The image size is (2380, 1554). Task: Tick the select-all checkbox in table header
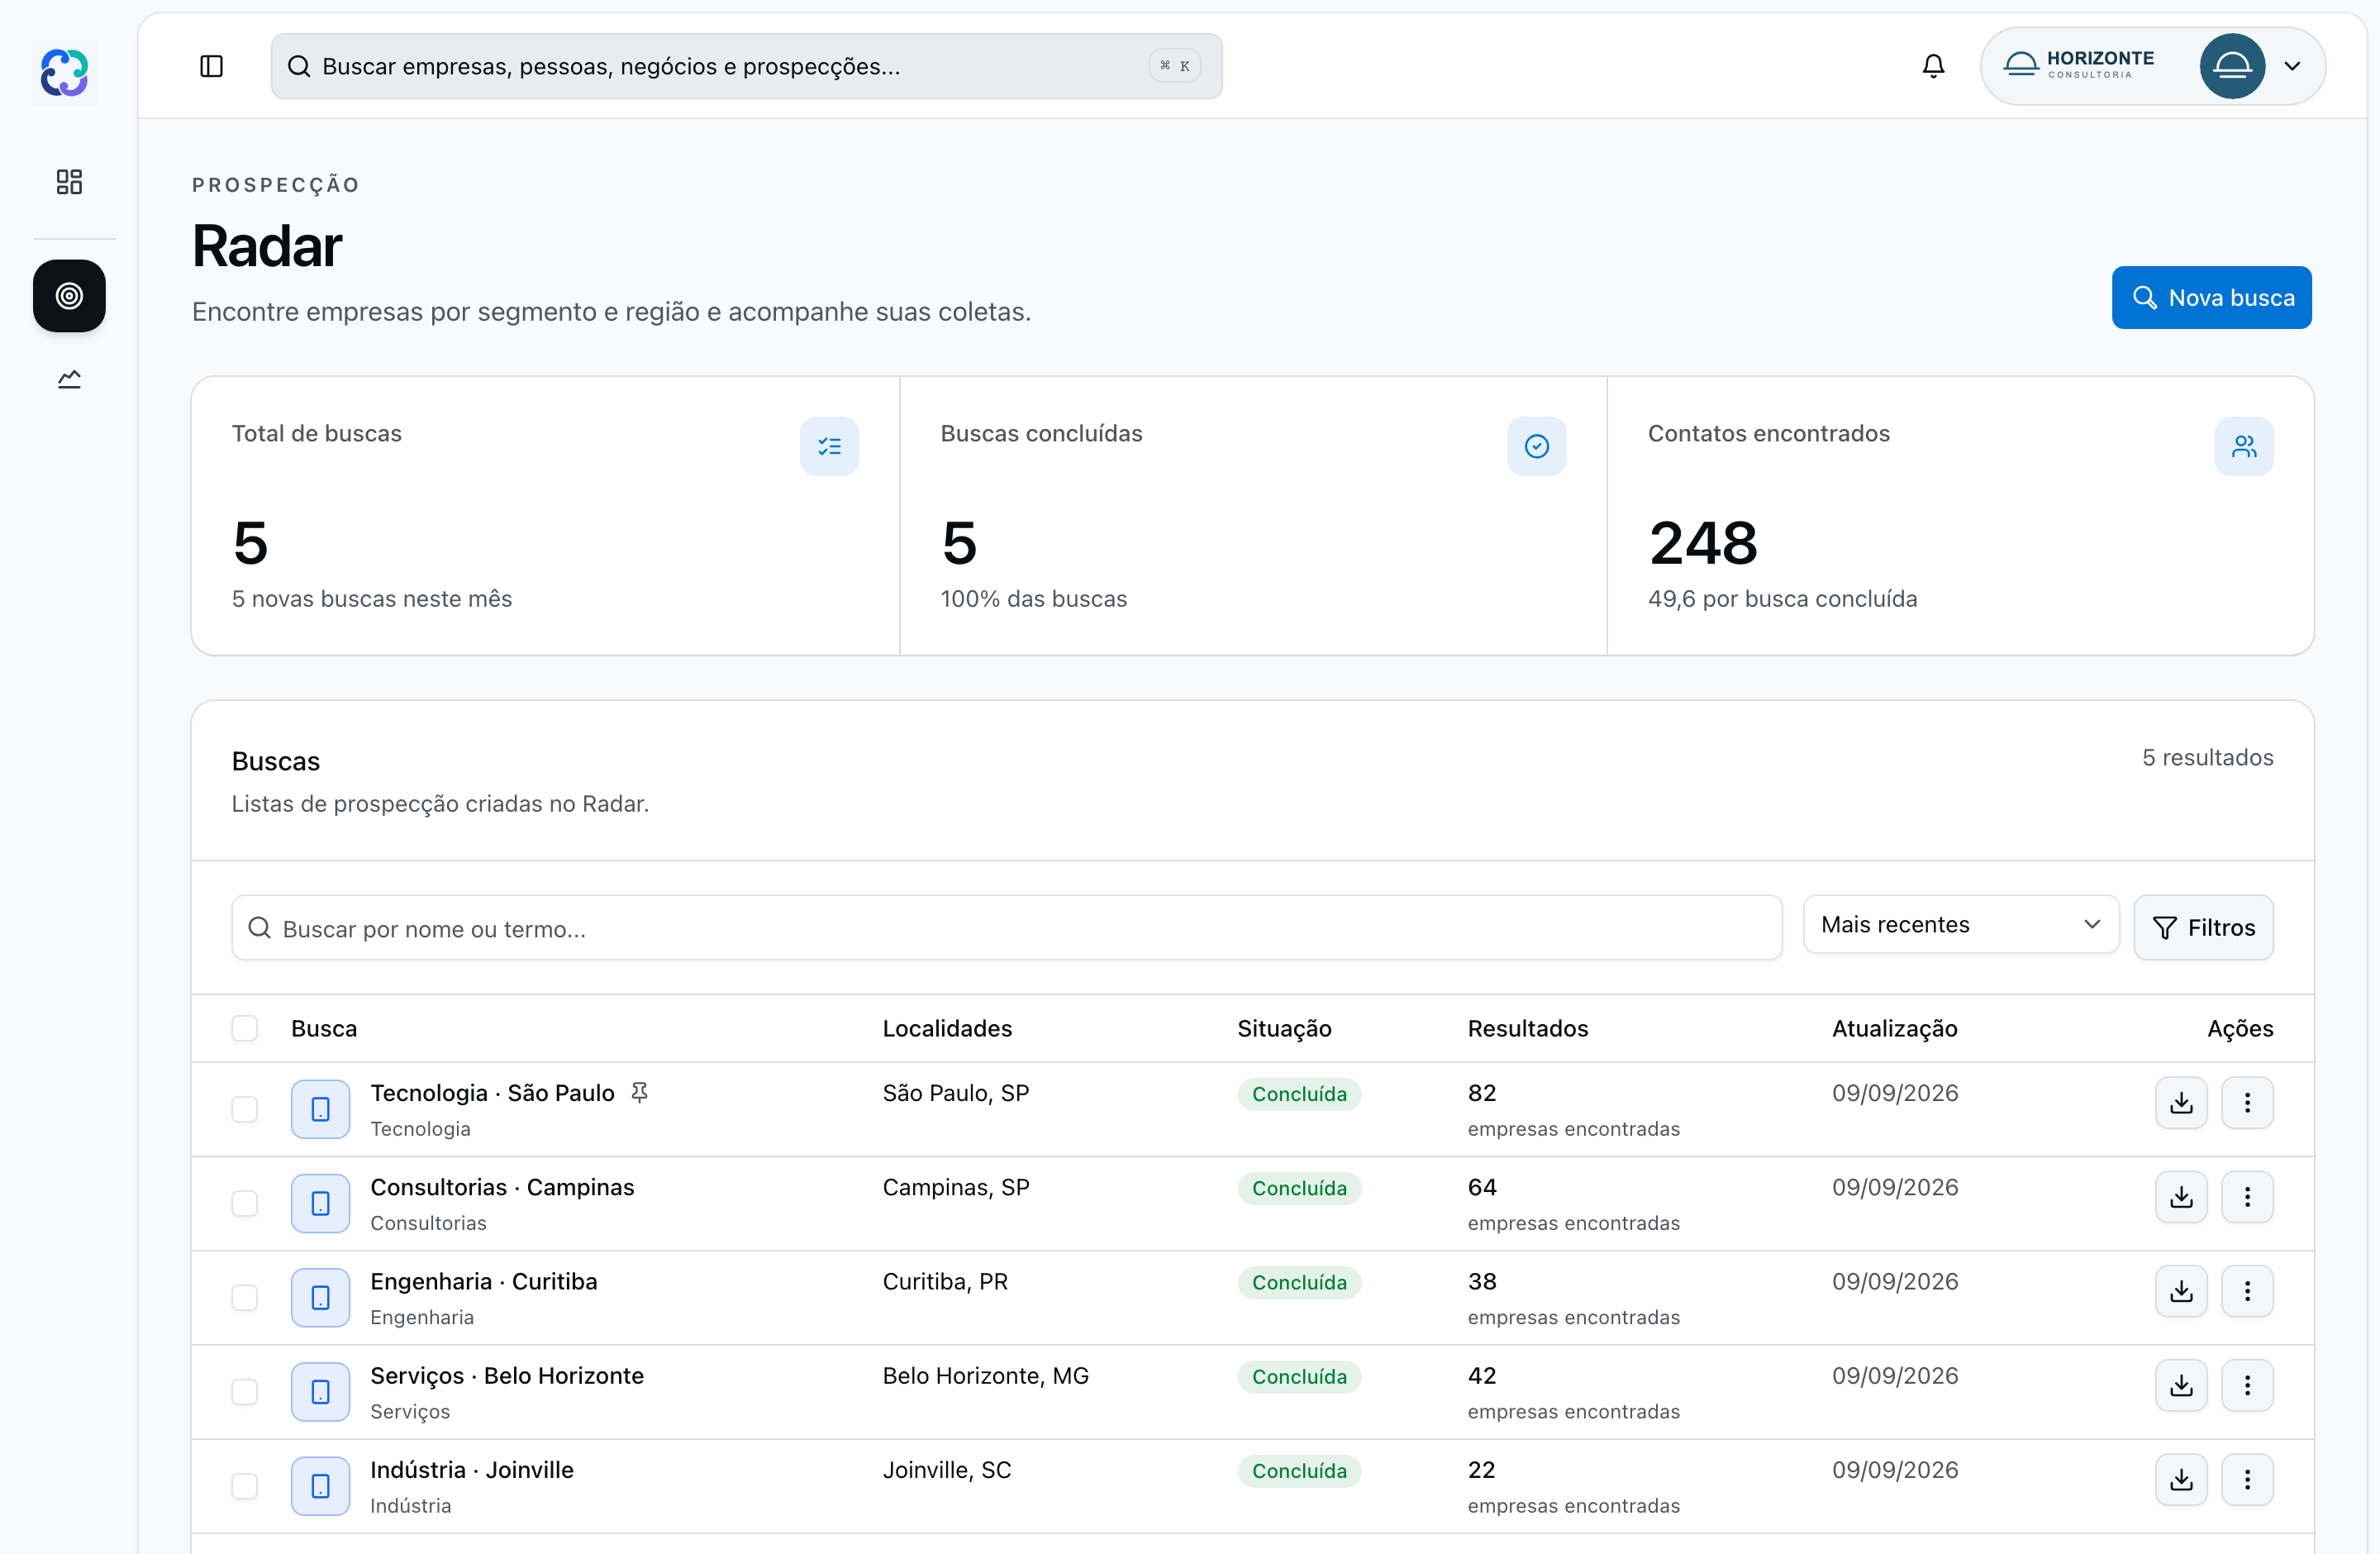[244, 1028]
